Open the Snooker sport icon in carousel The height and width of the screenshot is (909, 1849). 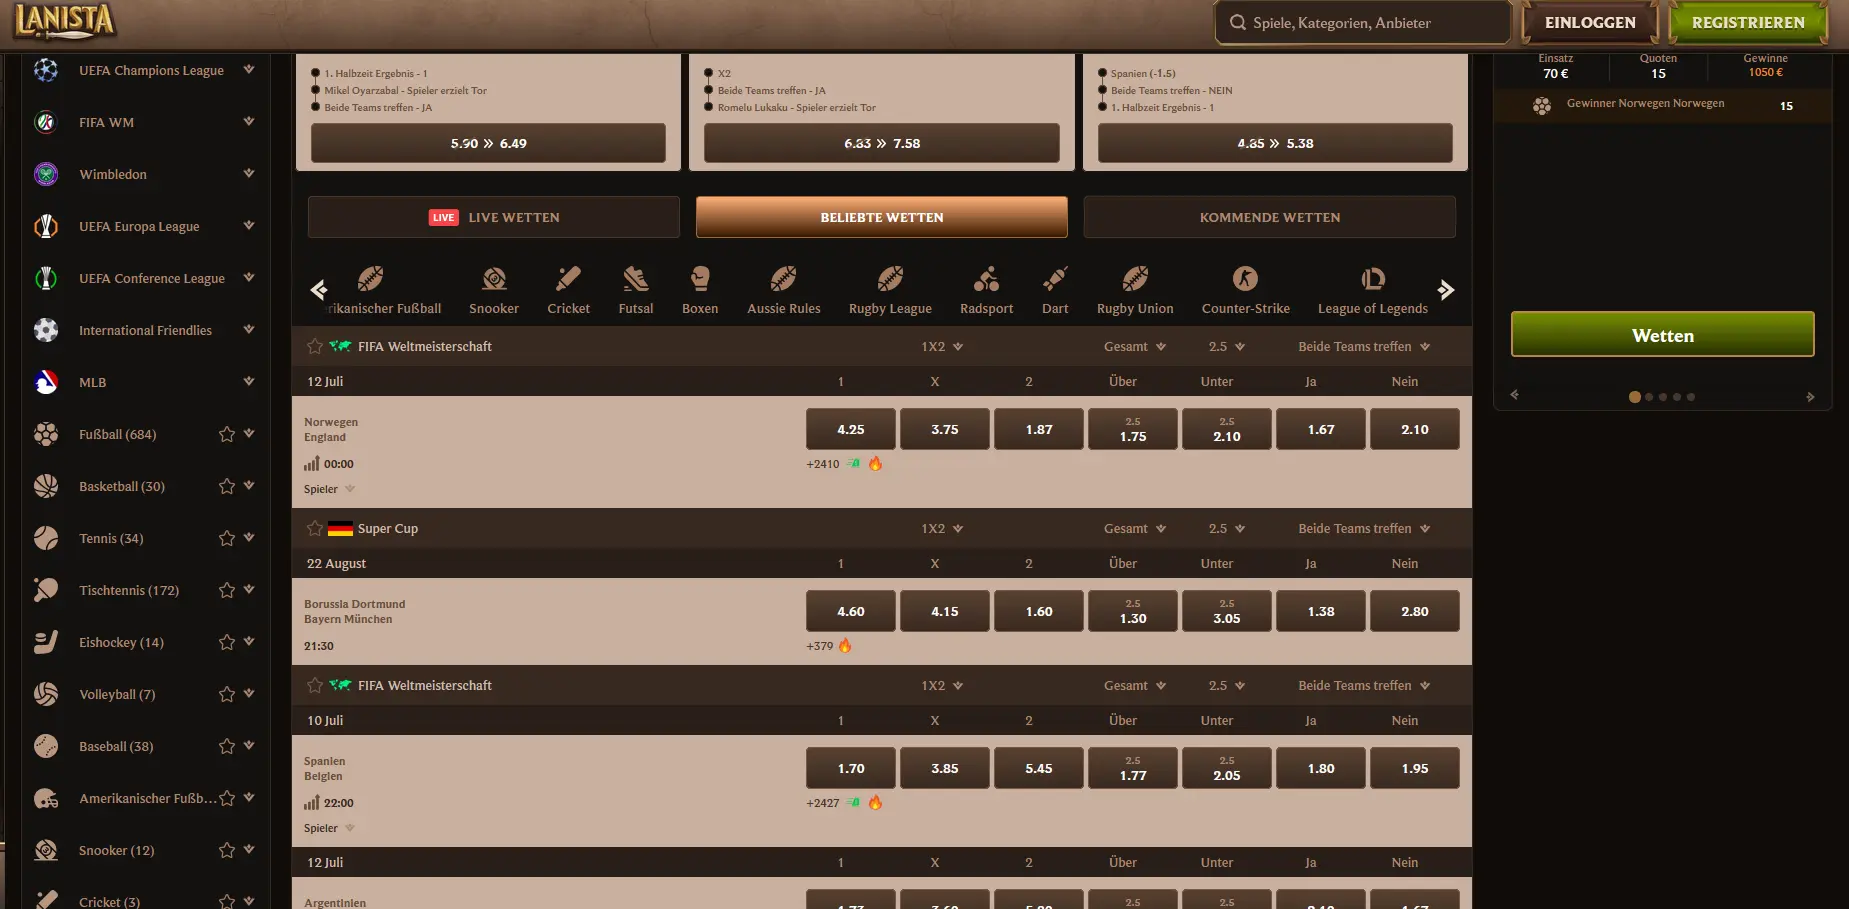[494, 279]
